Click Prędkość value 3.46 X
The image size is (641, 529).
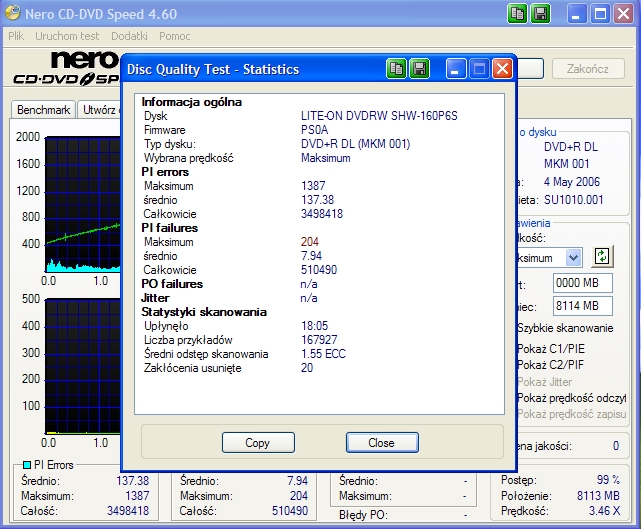coord(604,511)
